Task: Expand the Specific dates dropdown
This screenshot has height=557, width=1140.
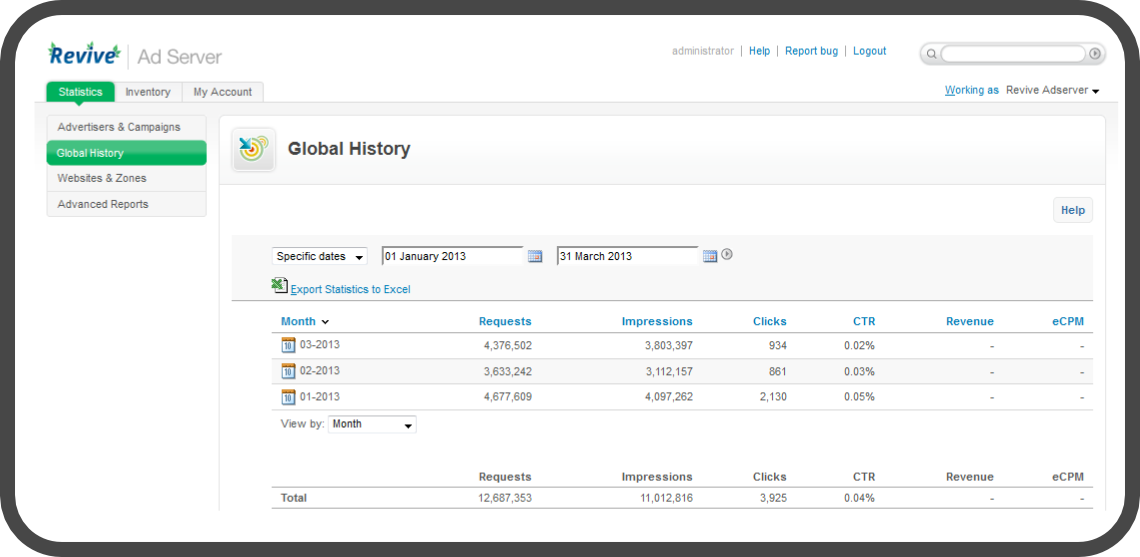Action: 319,257
